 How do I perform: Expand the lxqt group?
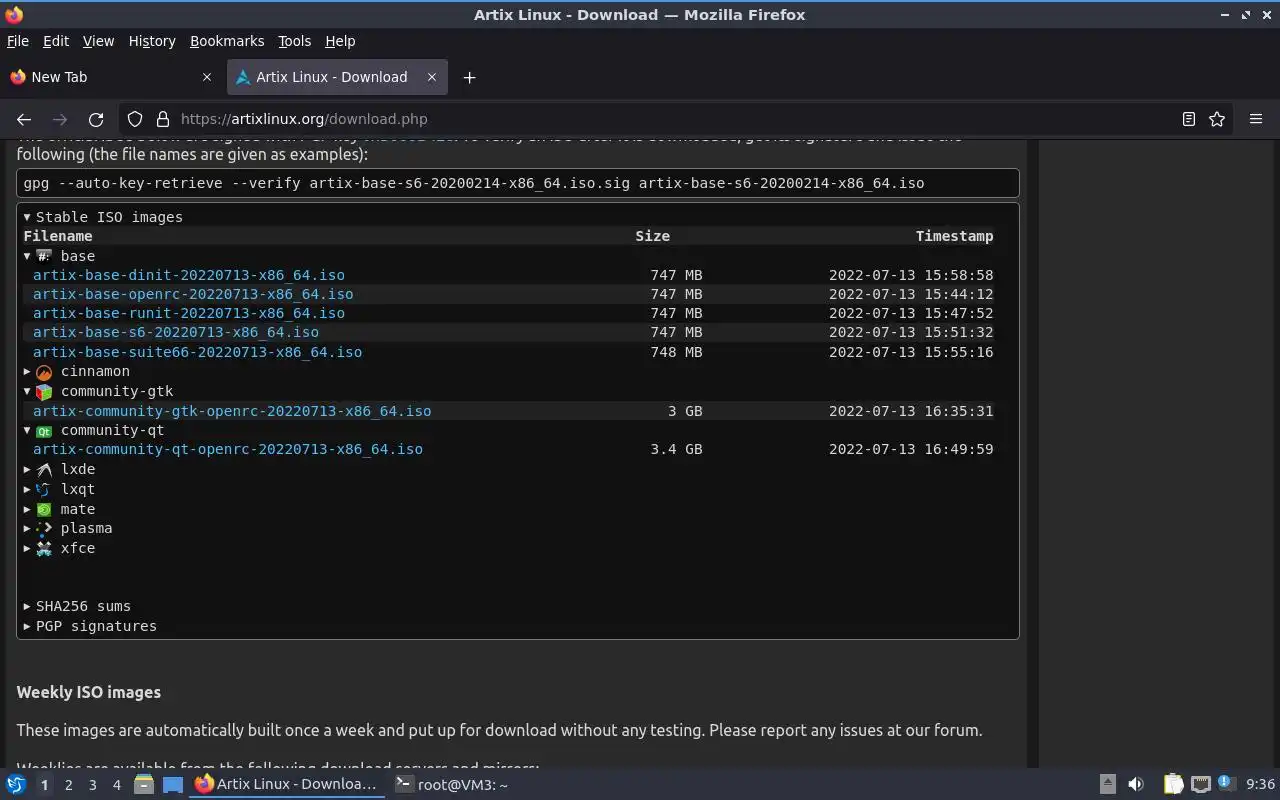60,489
